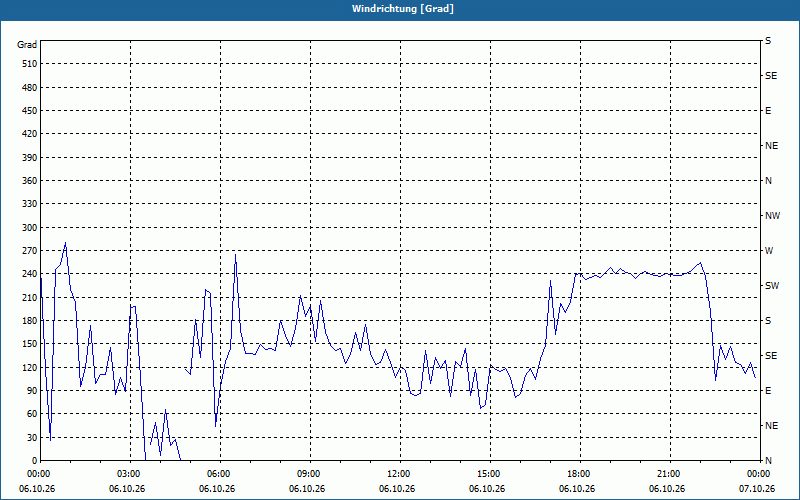This screenshot has height=500, width=800.
Task: Click the E compass label at 90 level
Action: tap(768, 391)
